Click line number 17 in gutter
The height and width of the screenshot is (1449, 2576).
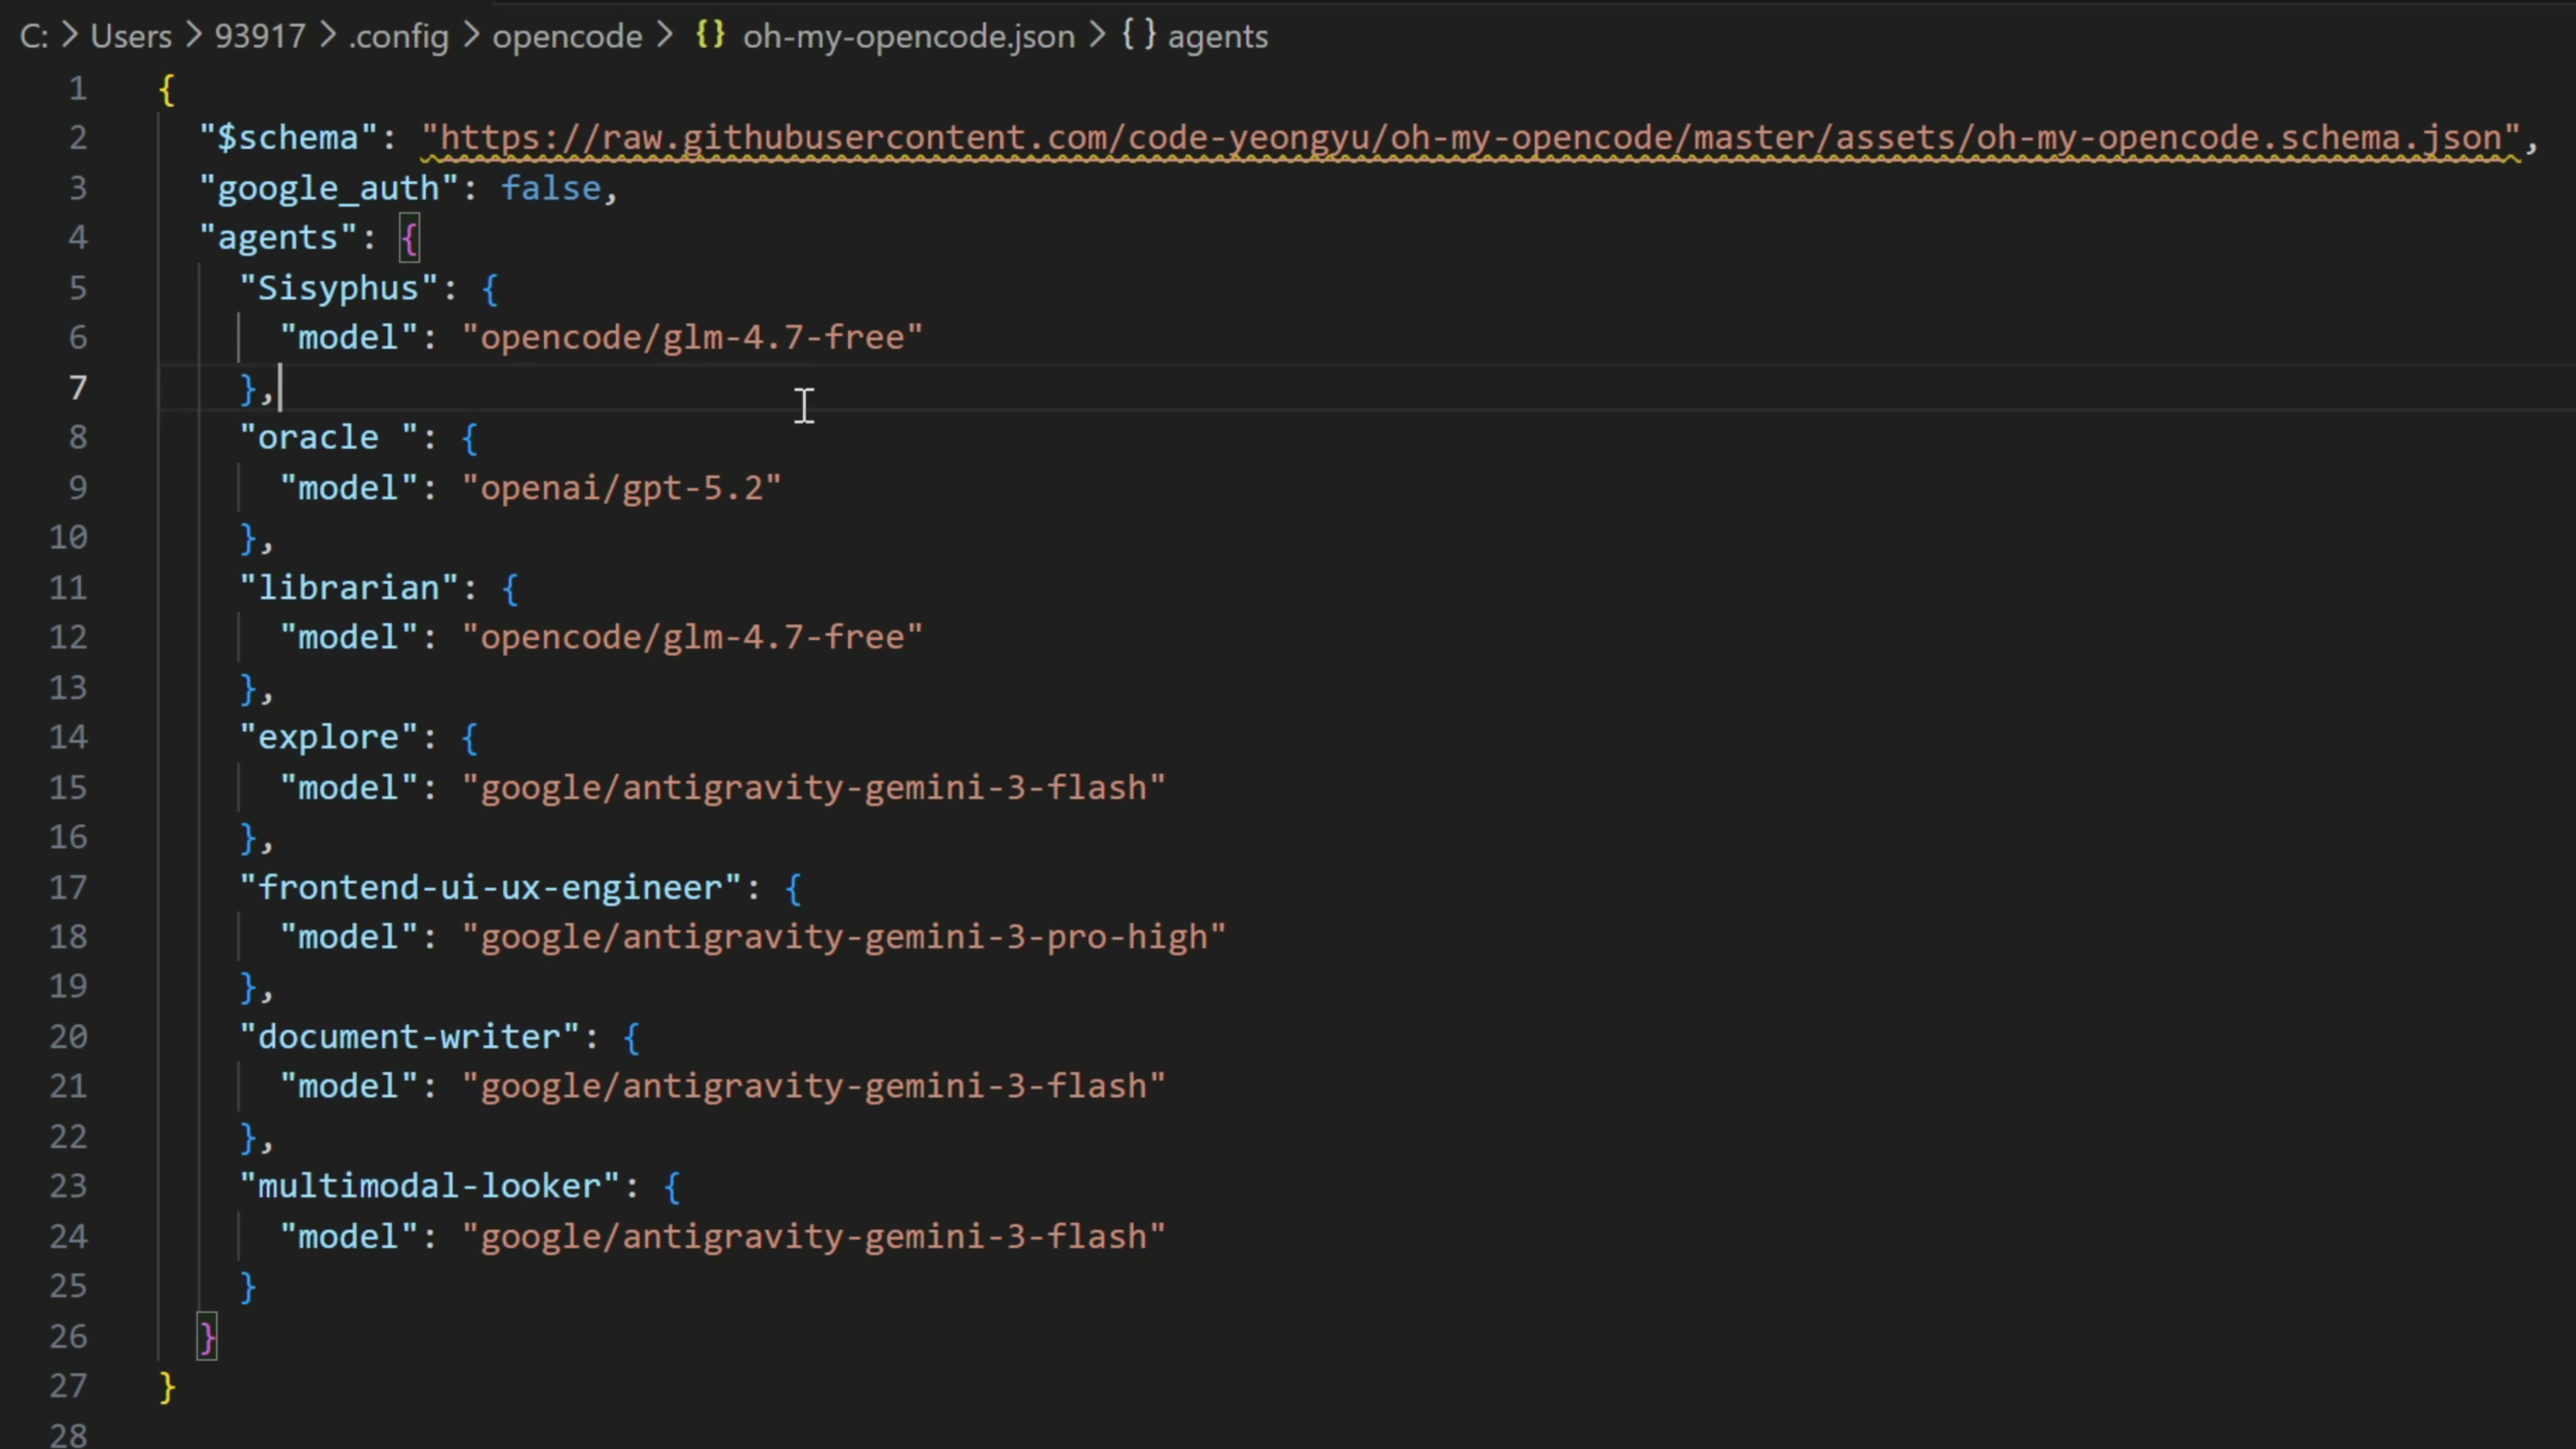pyautogui.click(x=68, y=887)
